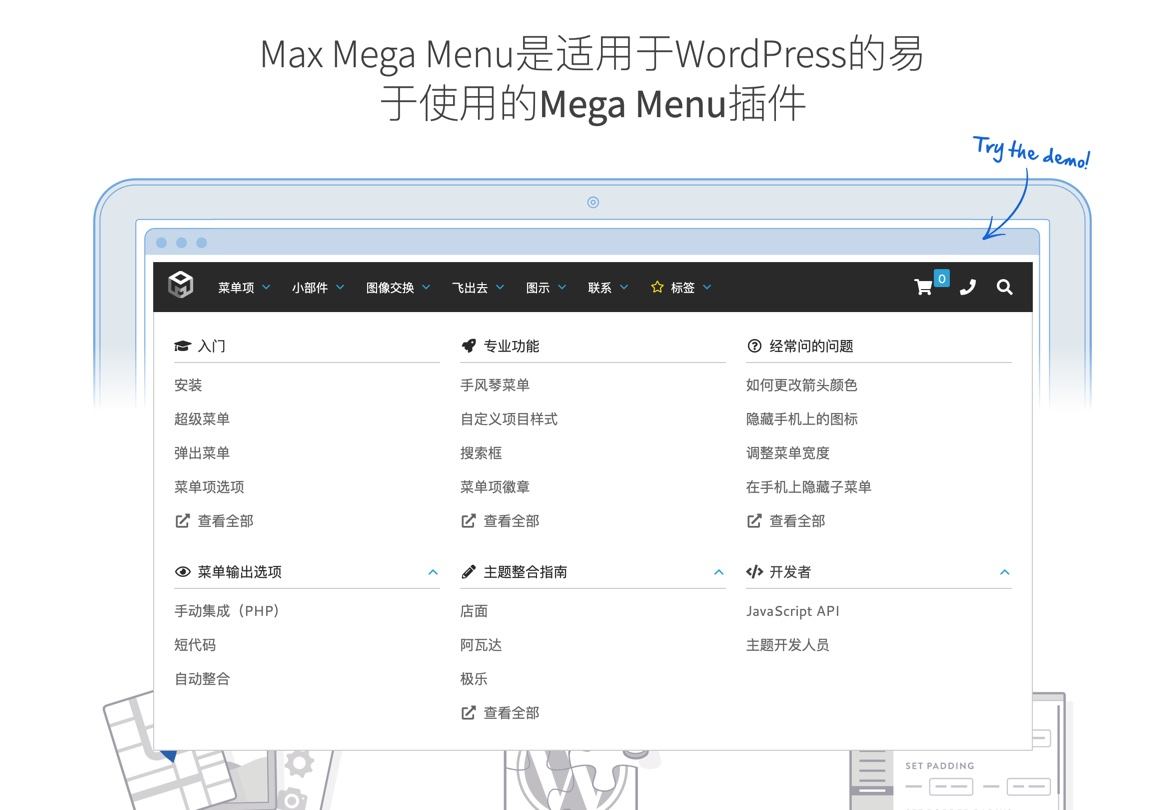Open the 小部件 menu item
Image resolution: width=1171 pixels, height=810 pixels.
point(317,288)
